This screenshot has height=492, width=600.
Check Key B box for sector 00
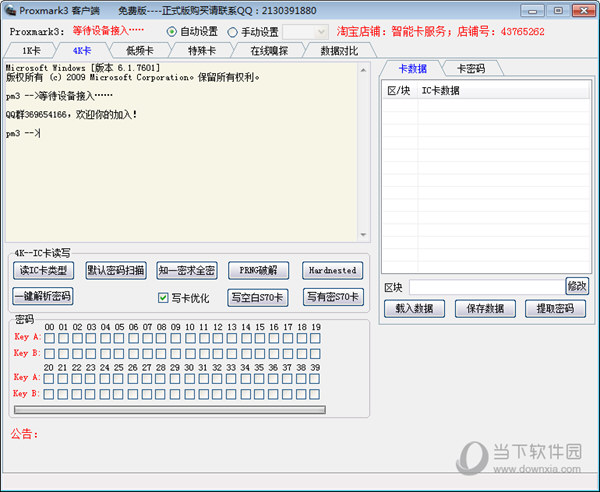[49, 354]
